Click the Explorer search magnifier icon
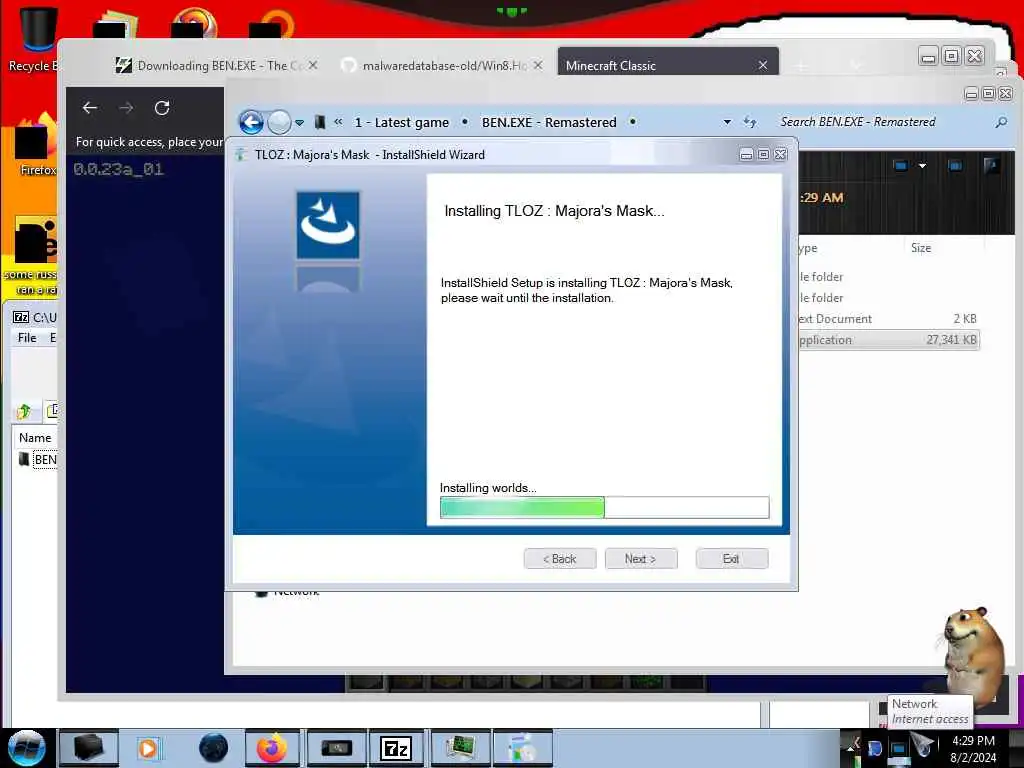Screen dimensions: 1024x768 tap(1001, 122)
